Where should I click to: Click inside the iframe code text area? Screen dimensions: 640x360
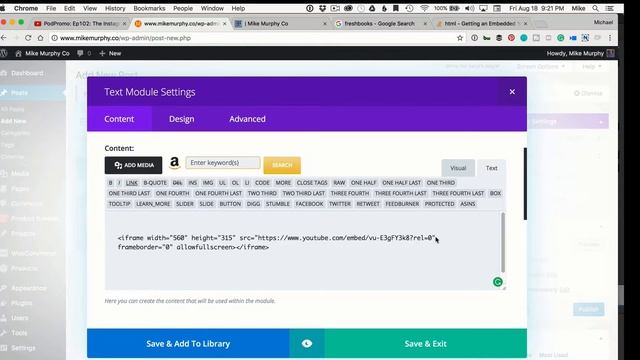coord(302,250)
